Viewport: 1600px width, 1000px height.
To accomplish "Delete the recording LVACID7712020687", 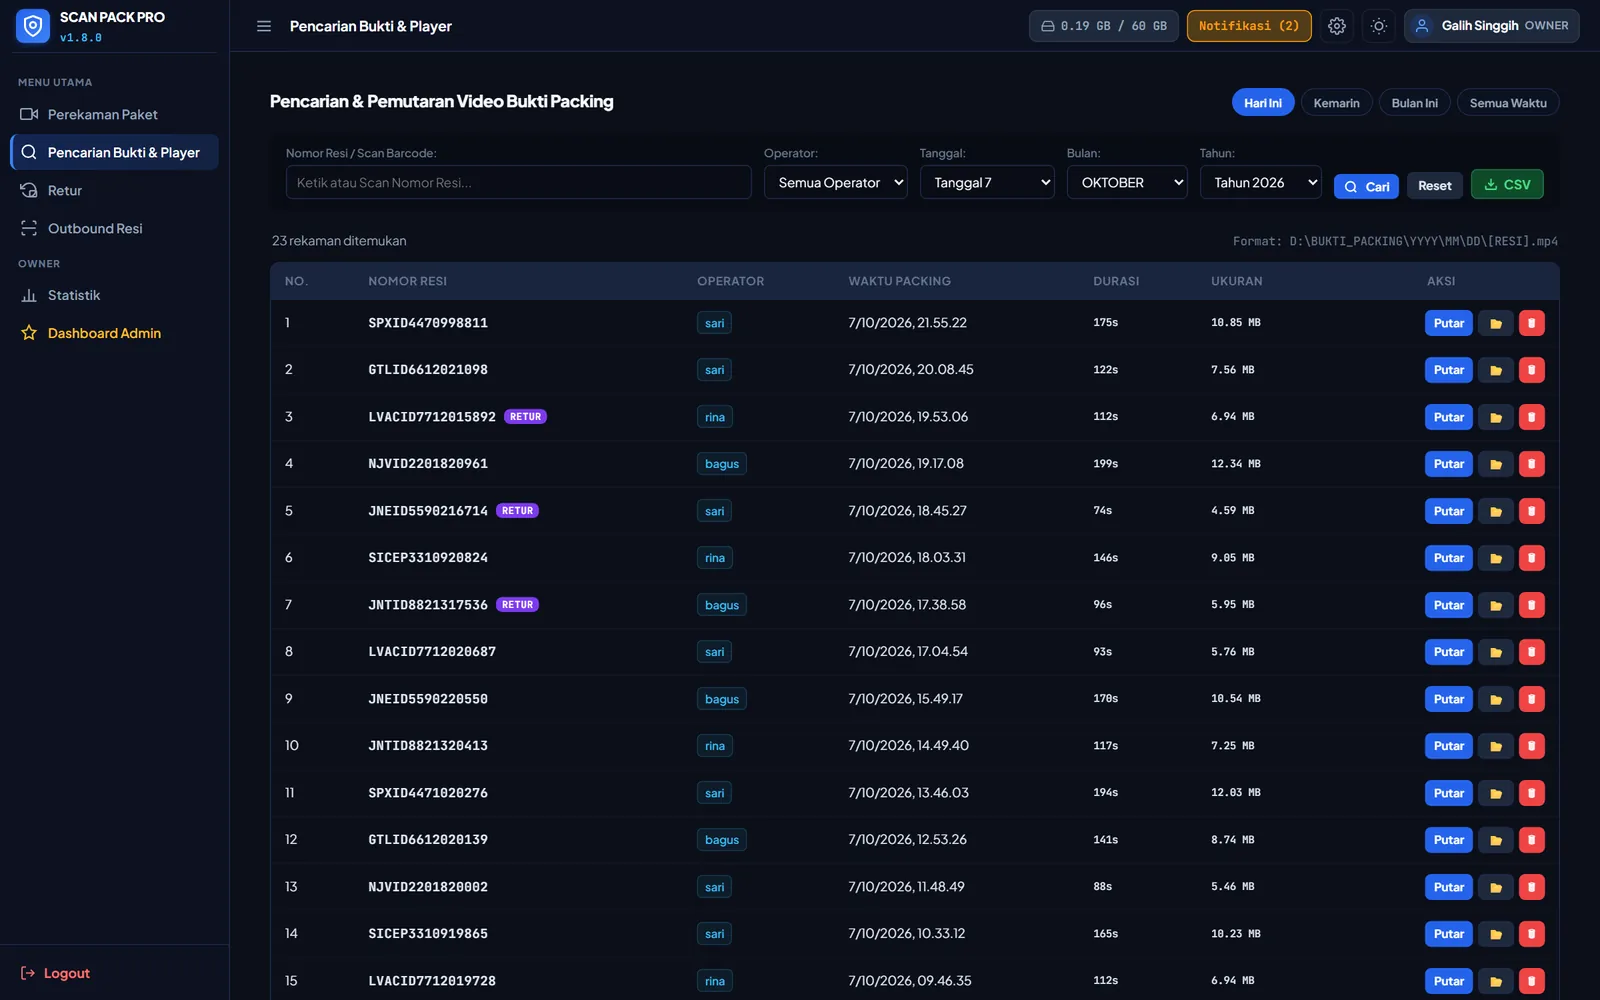I will (1532, 652).
